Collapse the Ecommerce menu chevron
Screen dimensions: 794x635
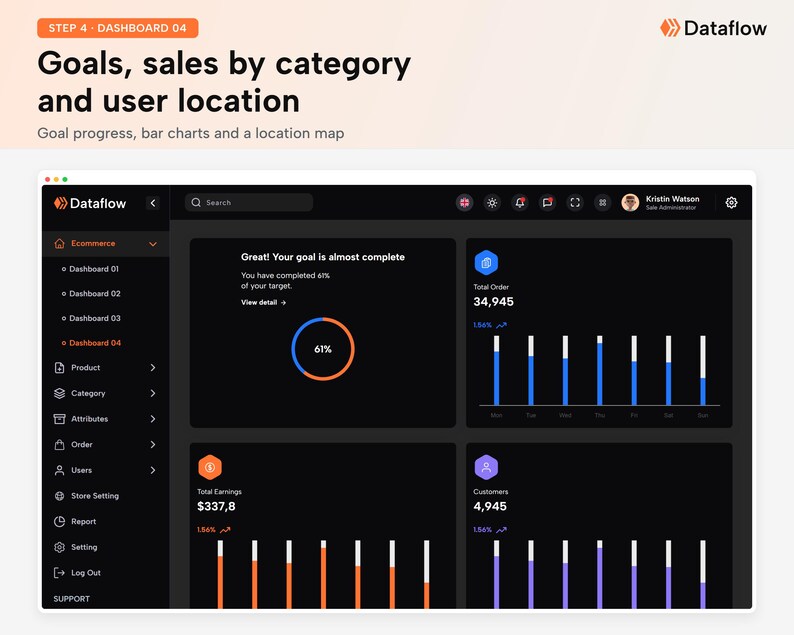(153, 244)
